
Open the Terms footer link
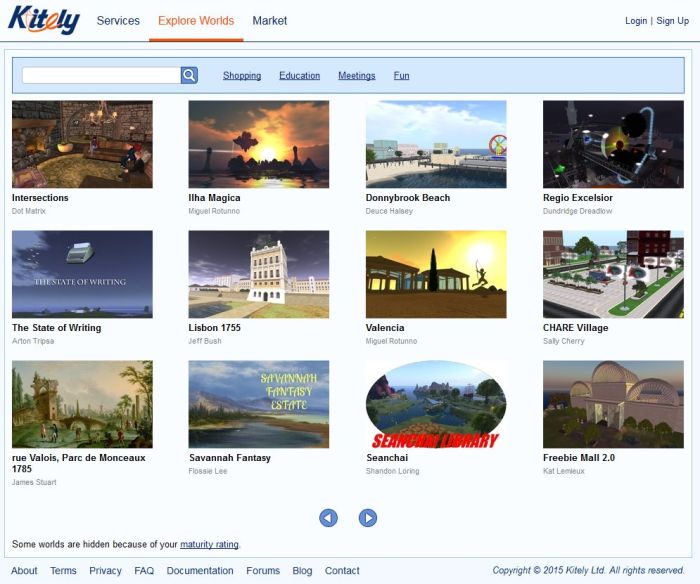tap(63, 571)
